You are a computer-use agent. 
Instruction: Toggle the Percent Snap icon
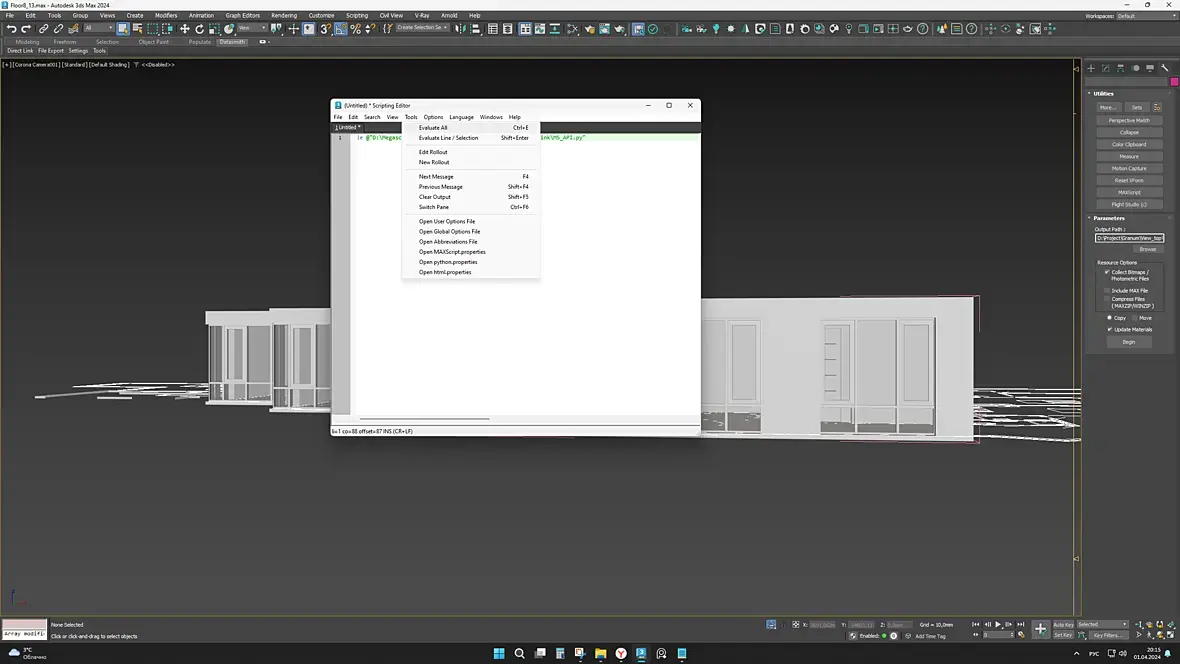click(x=355, y=29)
